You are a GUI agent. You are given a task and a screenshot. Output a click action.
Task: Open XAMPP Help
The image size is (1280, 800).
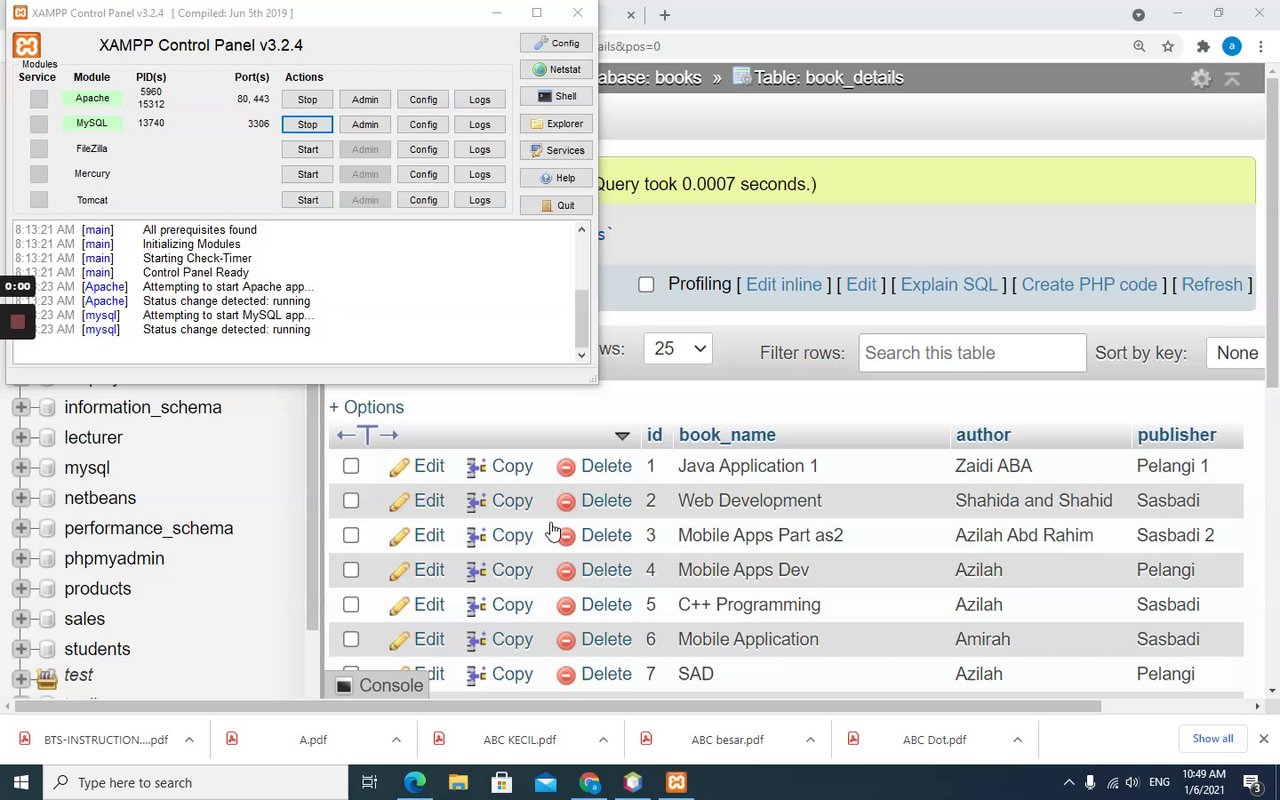click(x=556, y=178)
